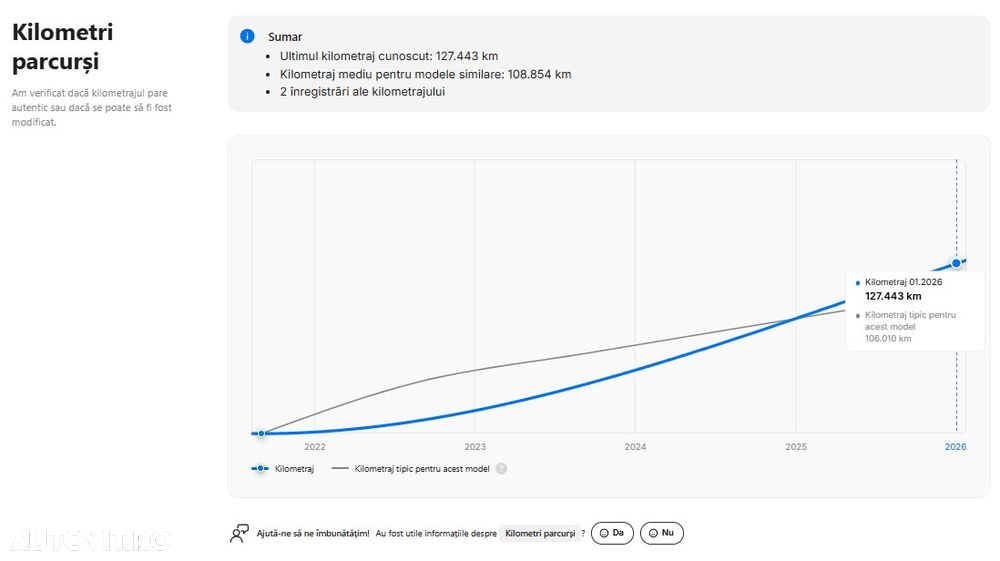Answer Da to the feedback question

click(612, 533)
